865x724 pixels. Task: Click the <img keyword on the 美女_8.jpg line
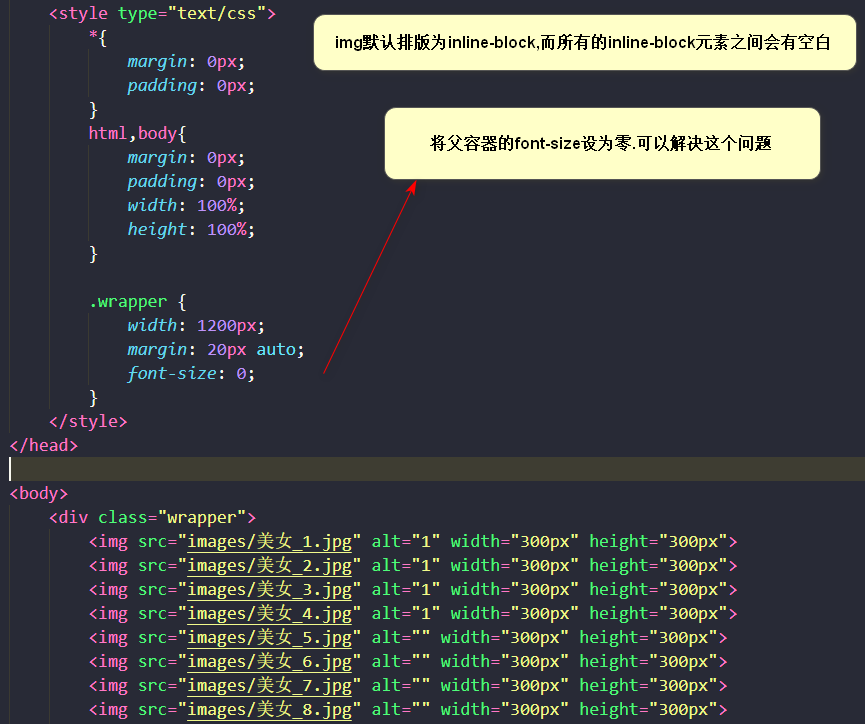[108, 709]
